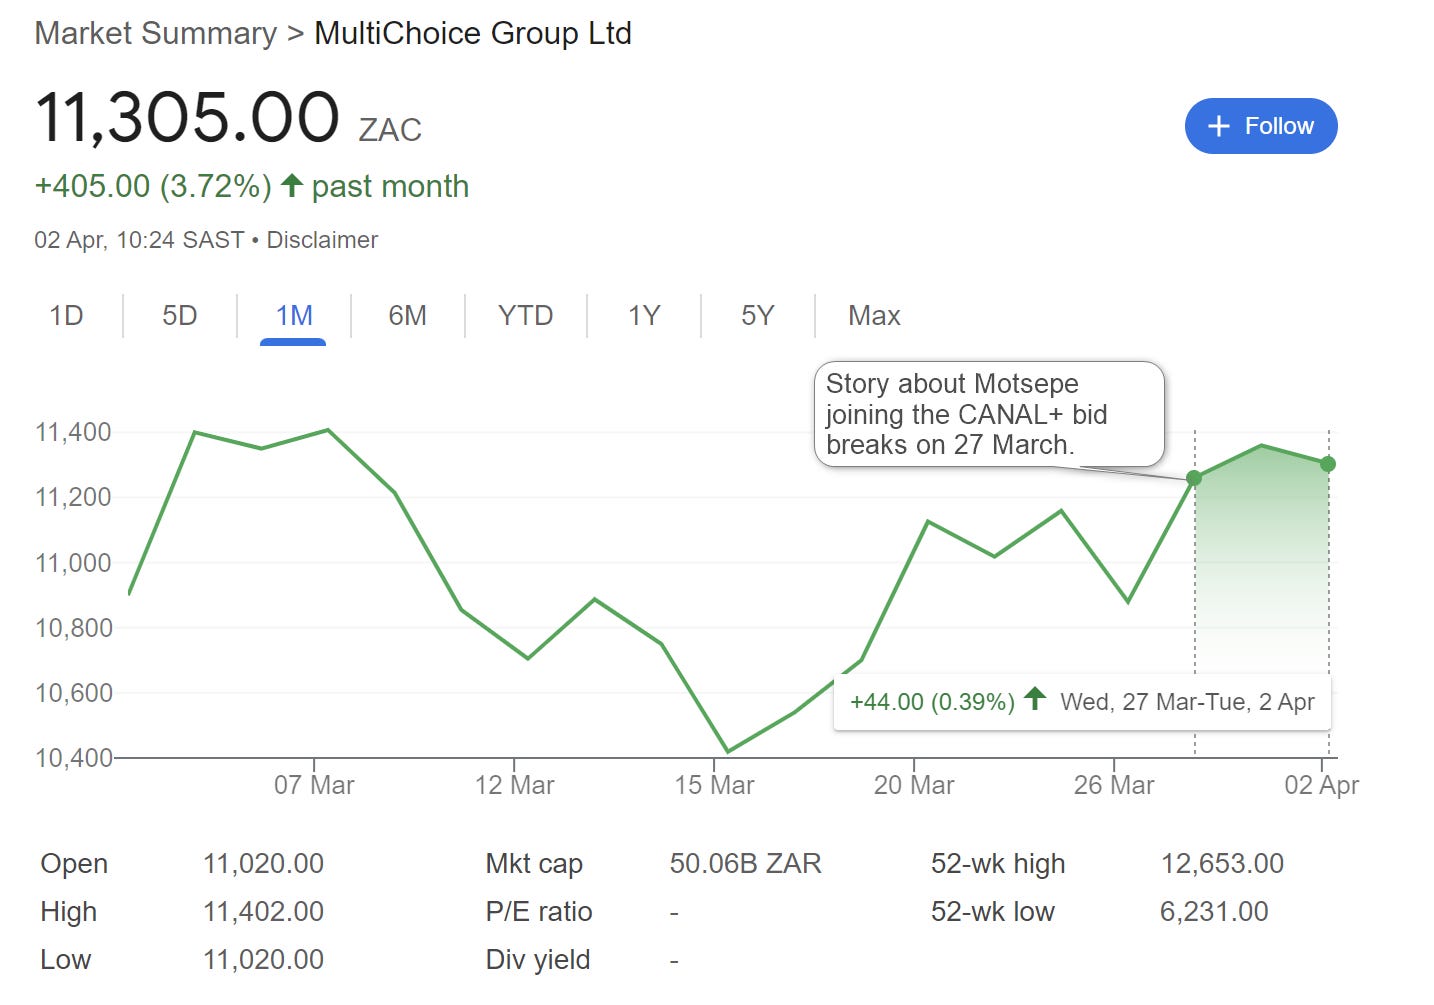The height and width of the screenshot is (1005, 1434).
Task: Select the 5D time range tab
Action: pyautogui.click(x=180, y=316)
